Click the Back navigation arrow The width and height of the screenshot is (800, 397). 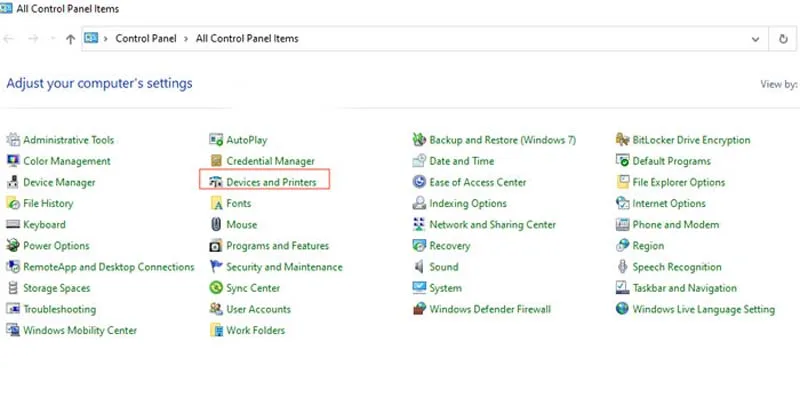[x=9, y=39]
